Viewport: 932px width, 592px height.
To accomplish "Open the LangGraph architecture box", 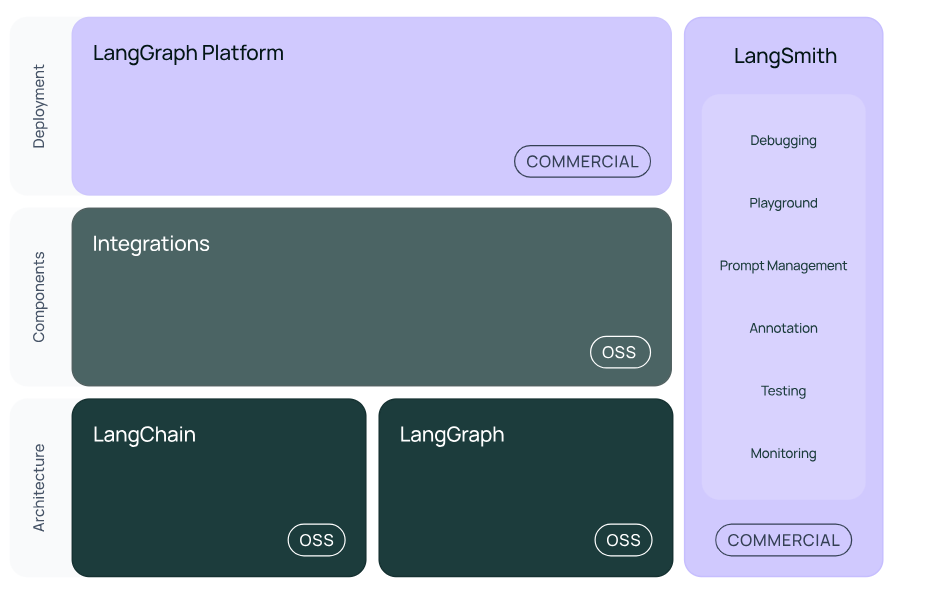I will pos(525,487).
